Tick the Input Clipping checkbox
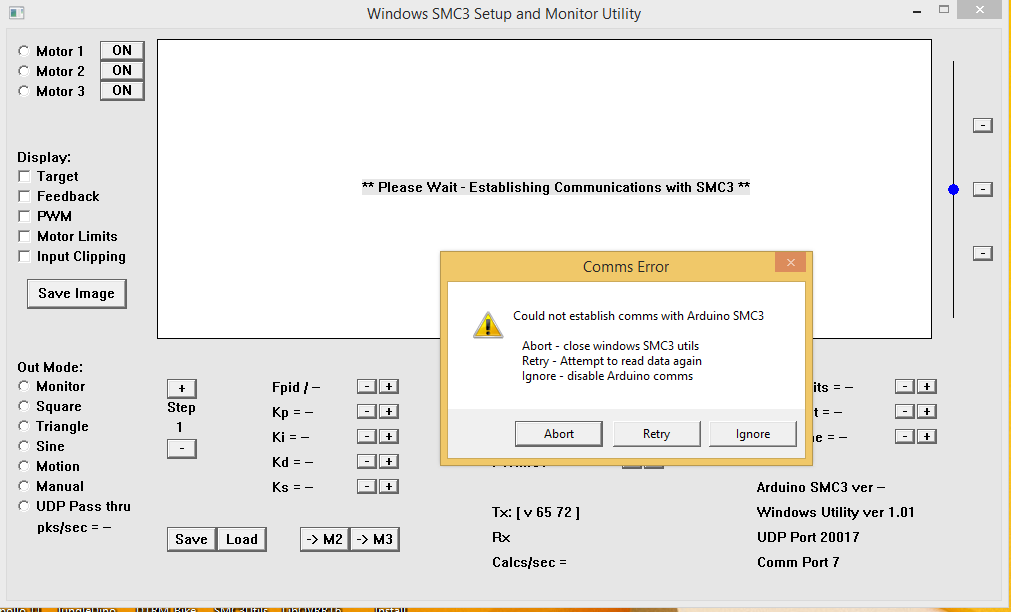 (25, 256)
